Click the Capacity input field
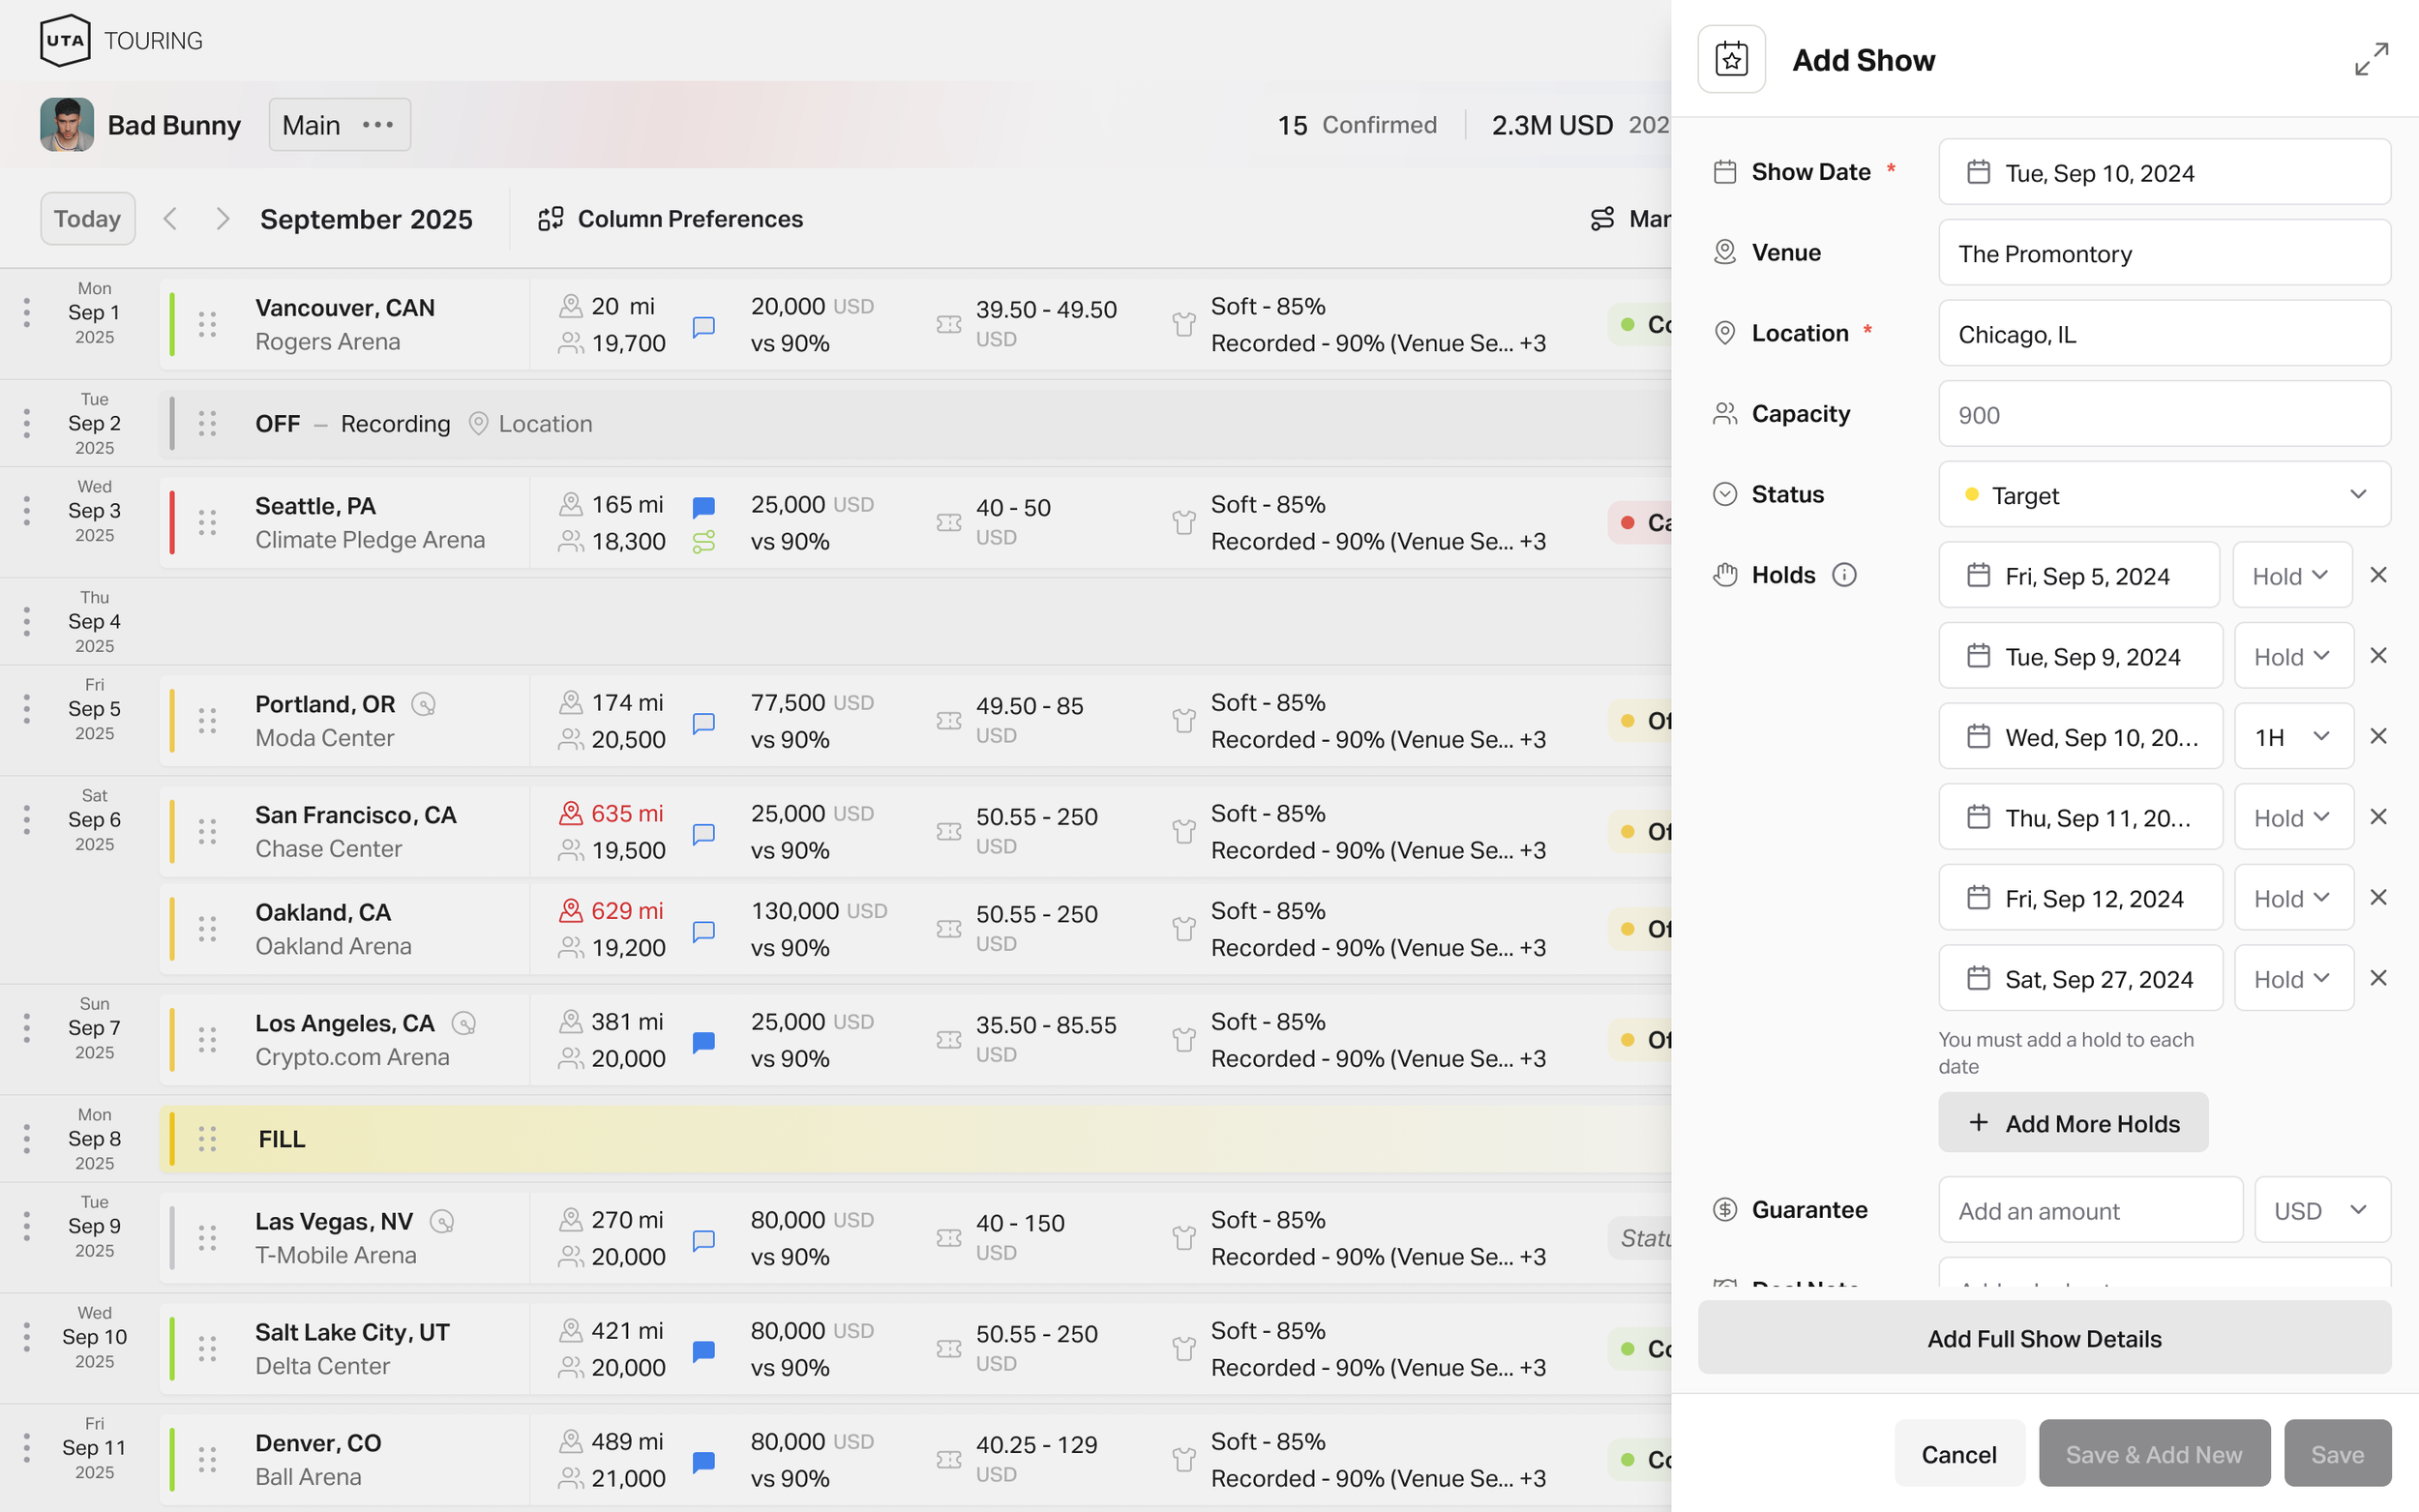 (2163, 415)
